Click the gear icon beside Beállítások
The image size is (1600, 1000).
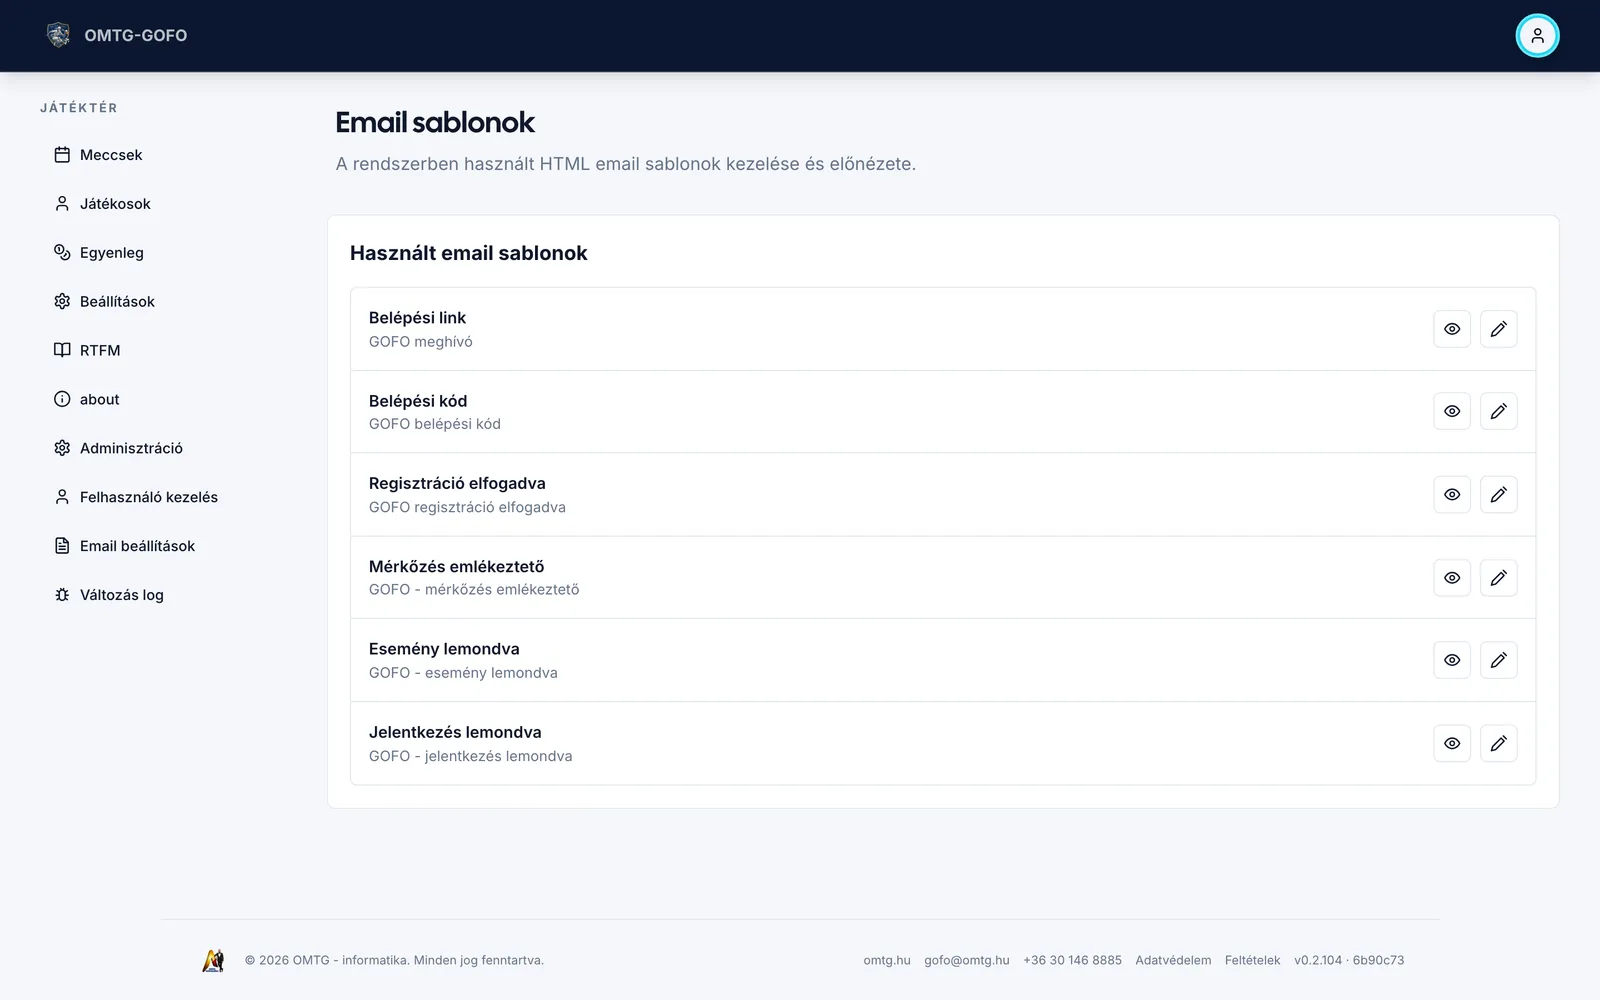click(62, 301)
